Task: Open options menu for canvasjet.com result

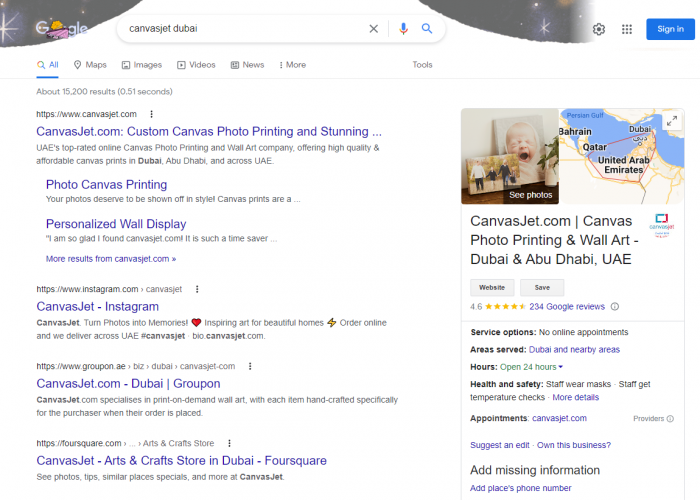Action: coord(151,114)
